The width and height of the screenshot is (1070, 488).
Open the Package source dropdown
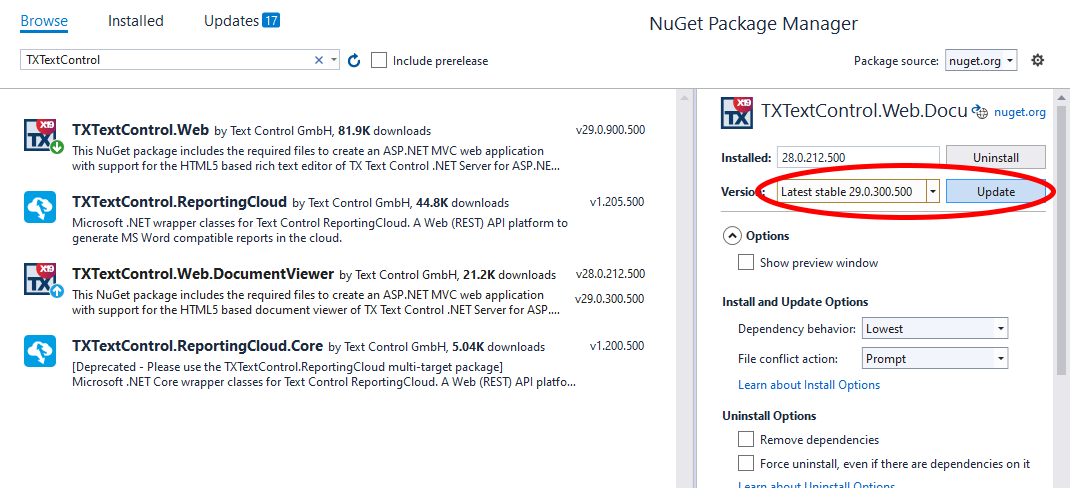[x=981, y=61]
